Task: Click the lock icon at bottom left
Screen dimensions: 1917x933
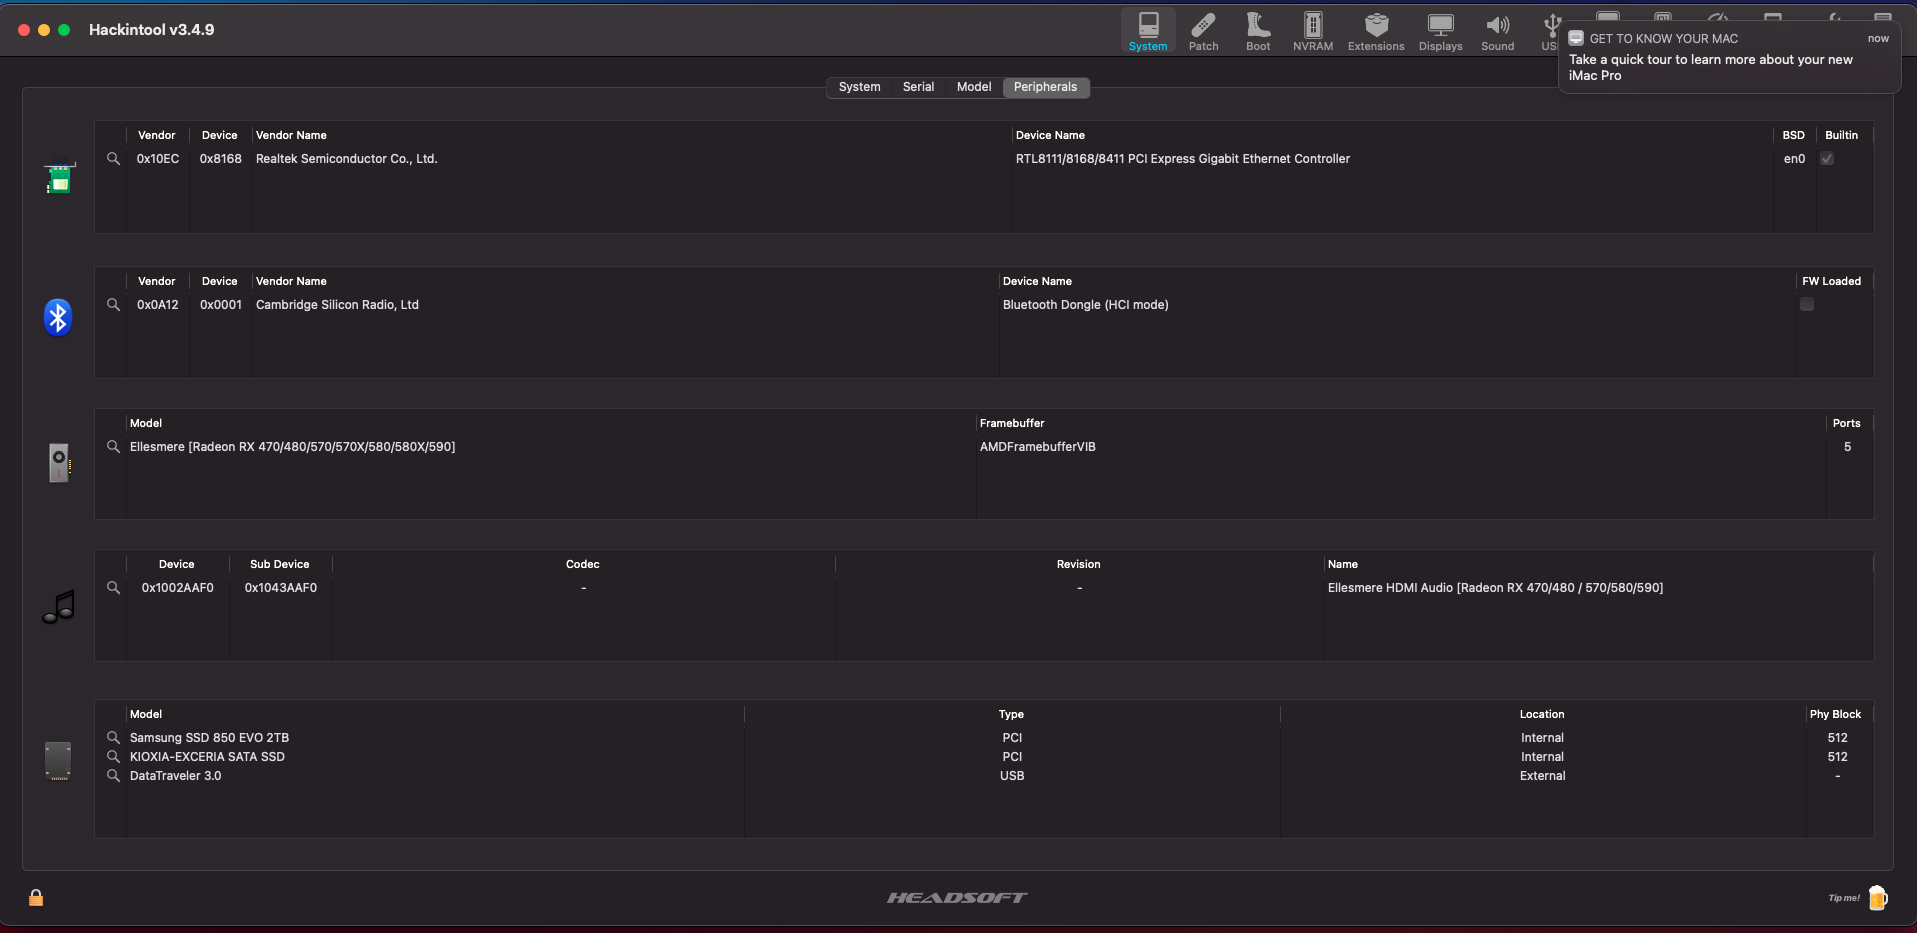Action: click(35, 898)
